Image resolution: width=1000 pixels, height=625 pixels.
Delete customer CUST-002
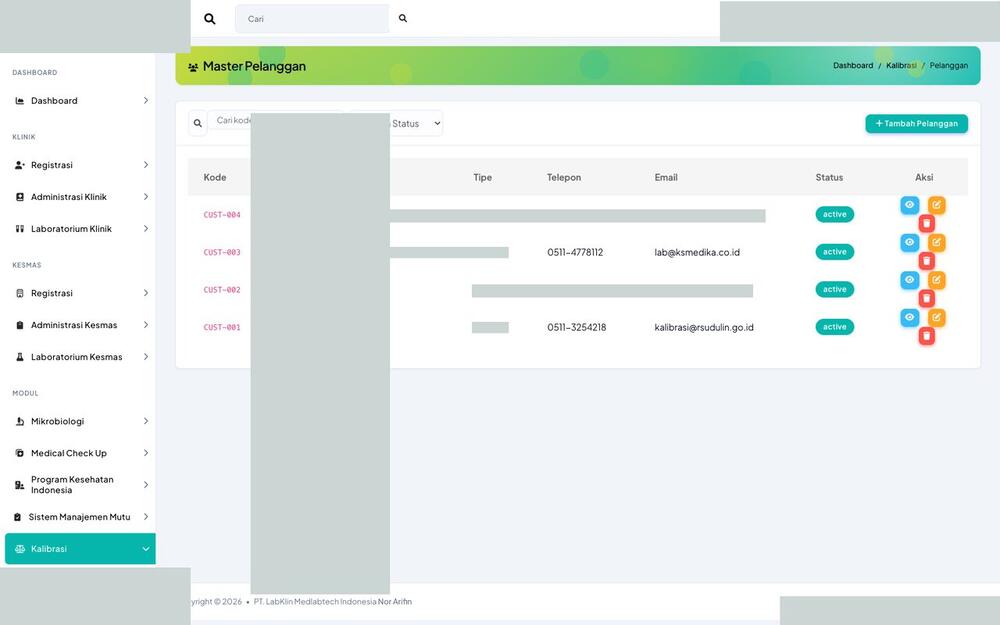(x=927, y=298)
